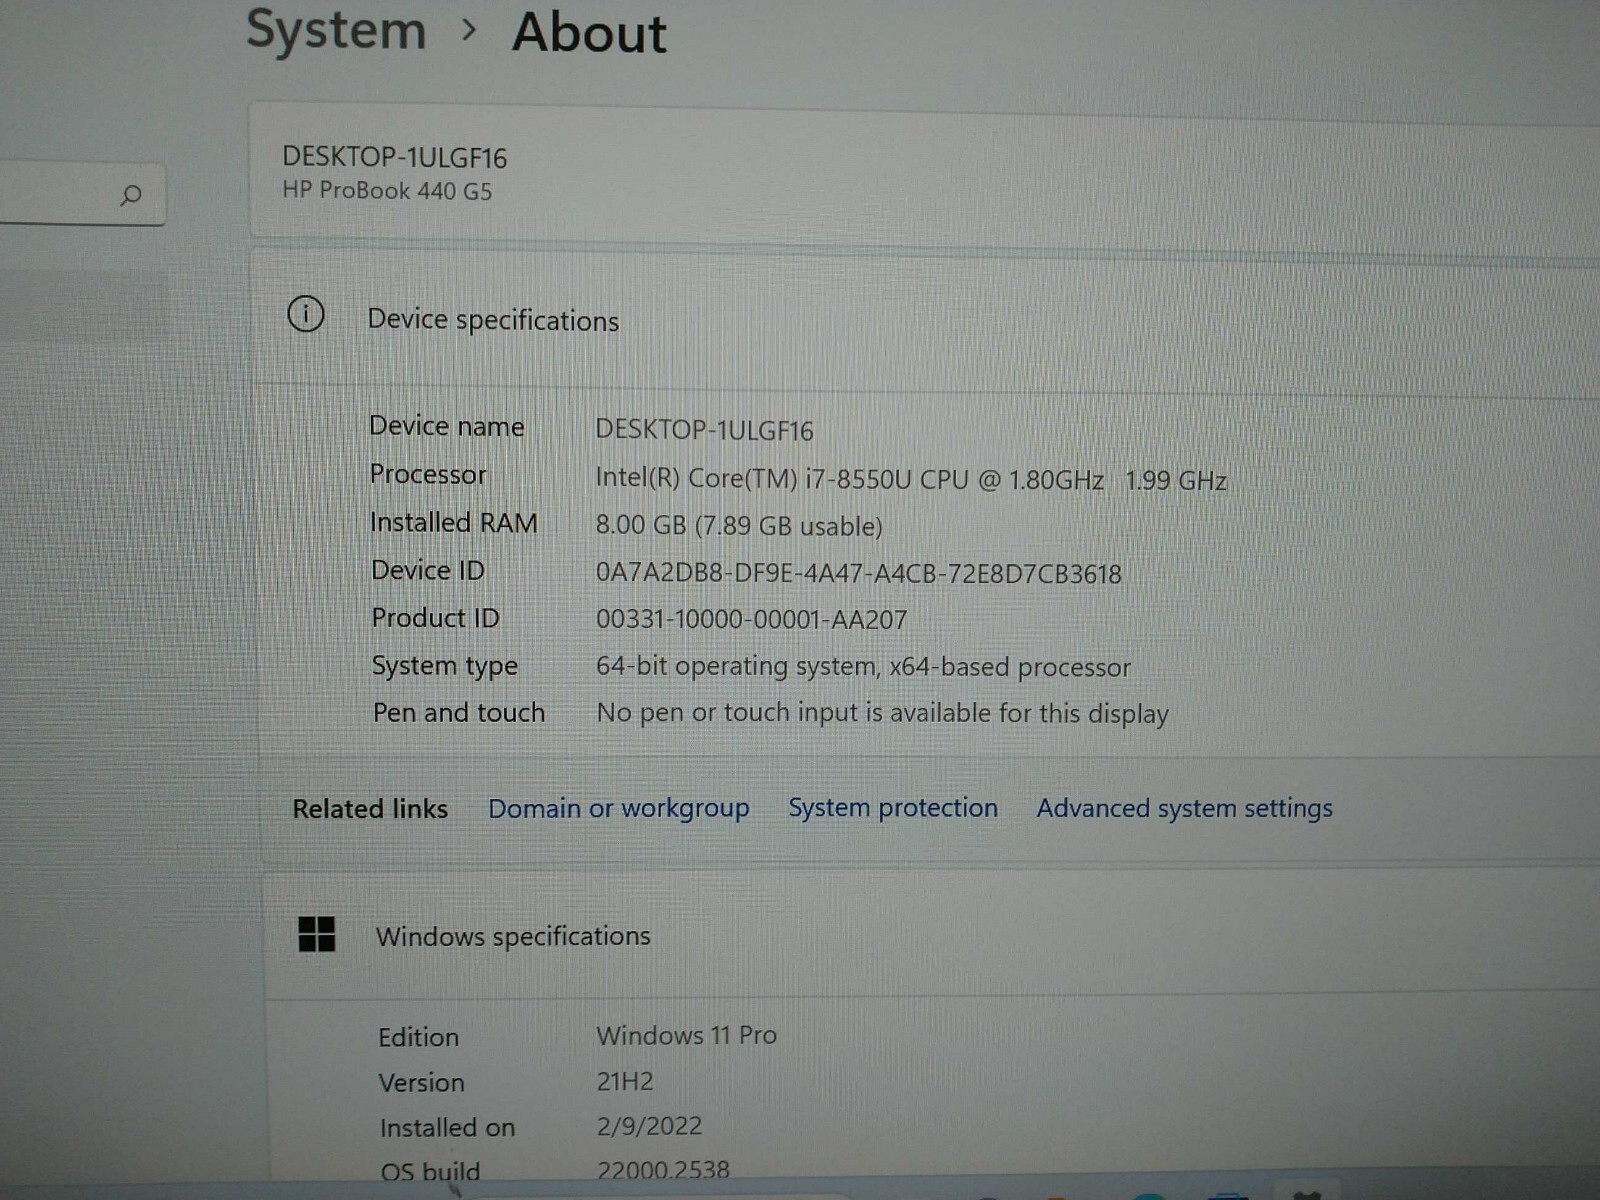
Task: Select Product ID value 00331-10000-00001-AA207
Action: click(751, 620)
